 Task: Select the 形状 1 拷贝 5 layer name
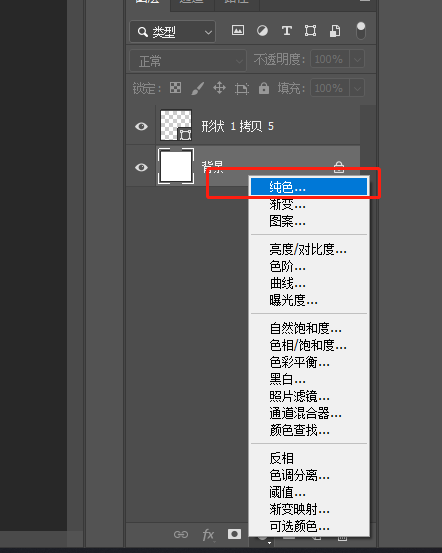click(237, 126)
